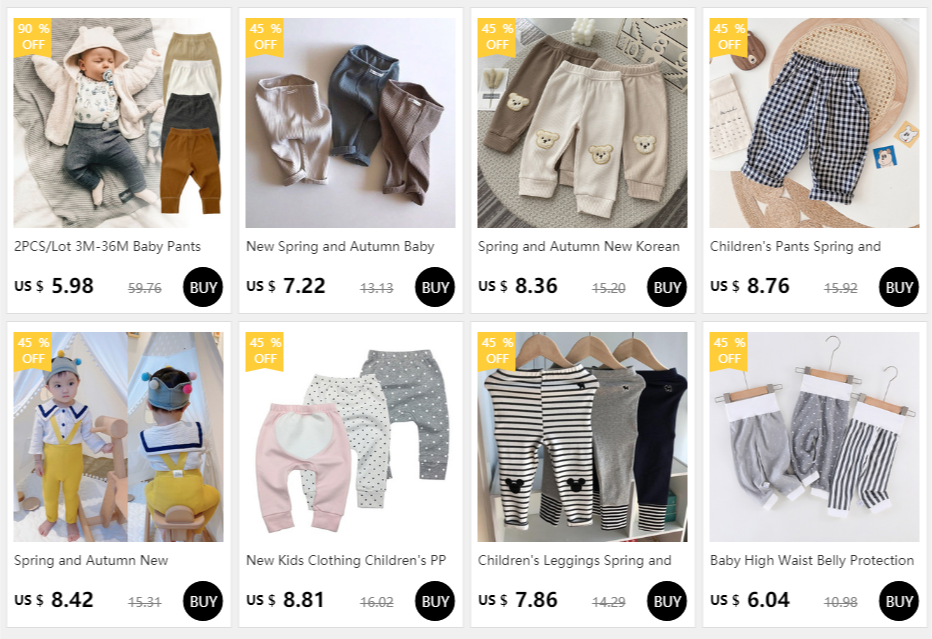
Task: Click BUY for the 7.86 leggings
Action: [666, 601]
